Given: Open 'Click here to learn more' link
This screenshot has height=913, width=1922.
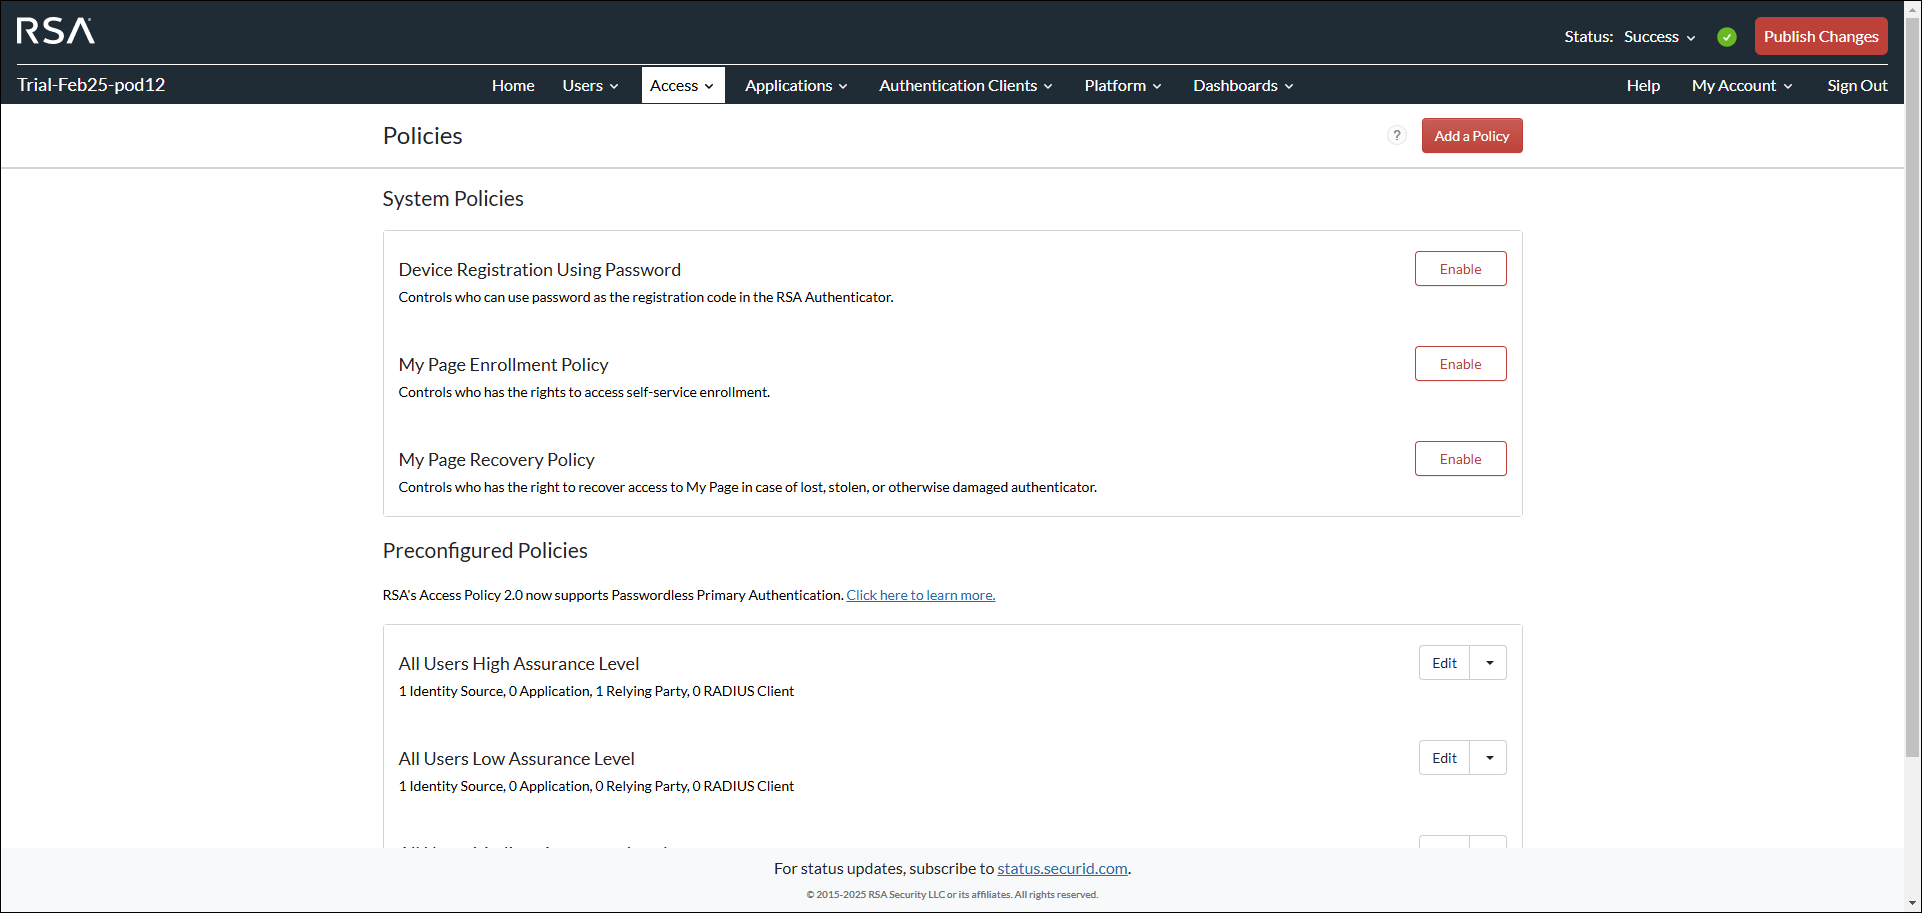Looking at the screenshot, I should [920, 595].
